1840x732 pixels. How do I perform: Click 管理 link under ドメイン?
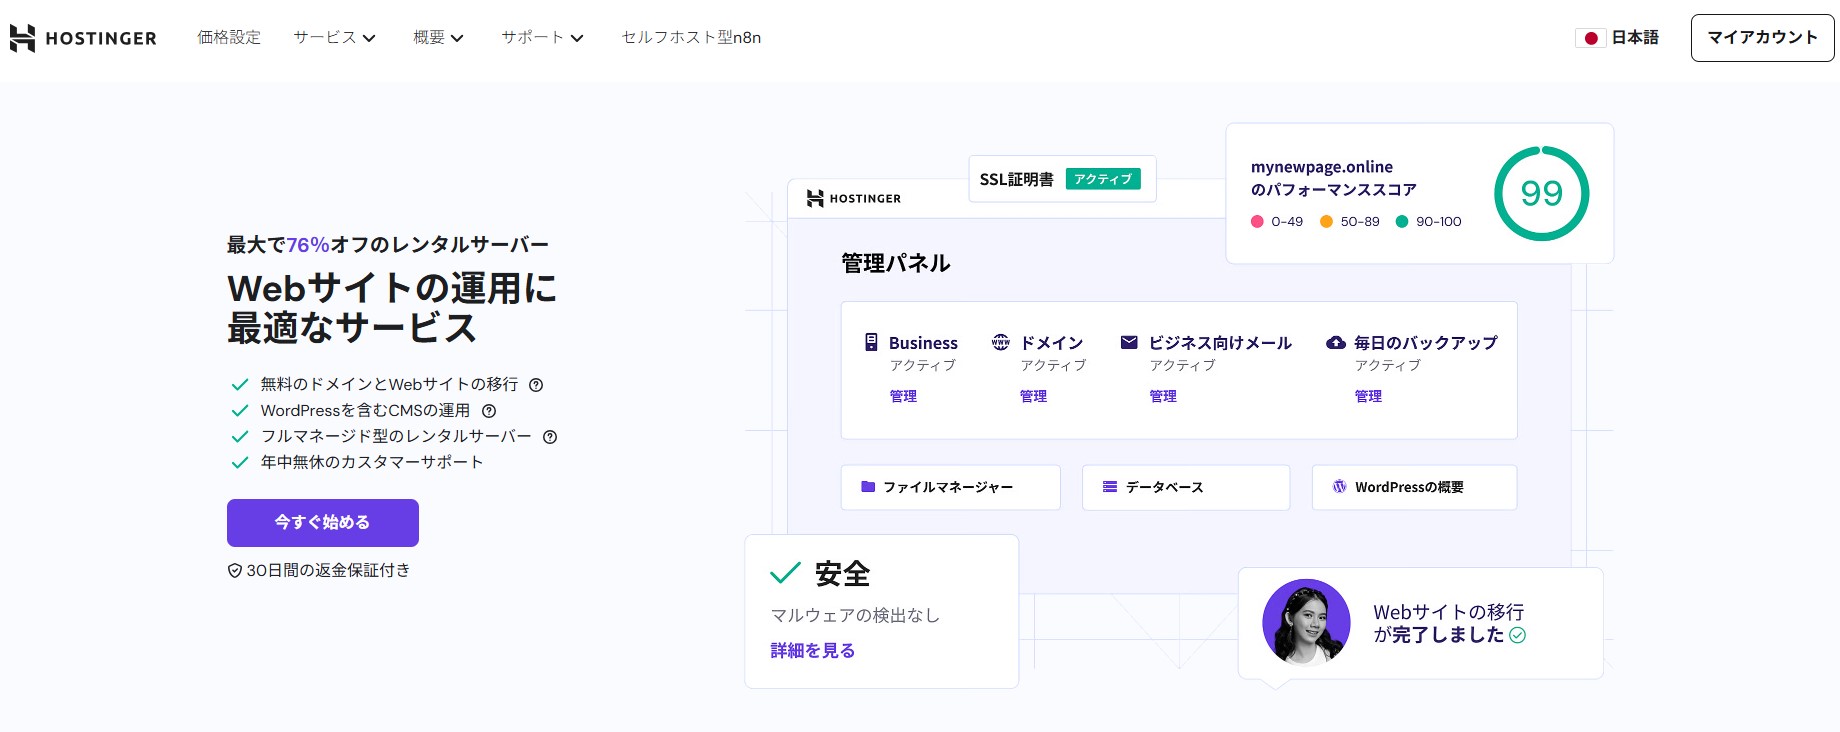[x=1033, y=397]
